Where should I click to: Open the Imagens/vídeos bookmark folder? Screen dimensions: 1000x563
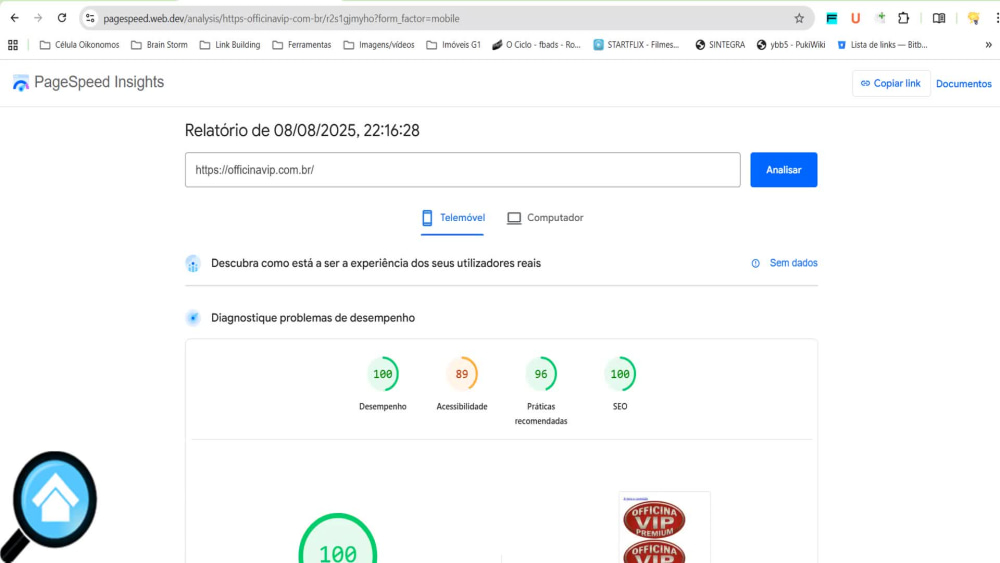[x=379, y=45]
